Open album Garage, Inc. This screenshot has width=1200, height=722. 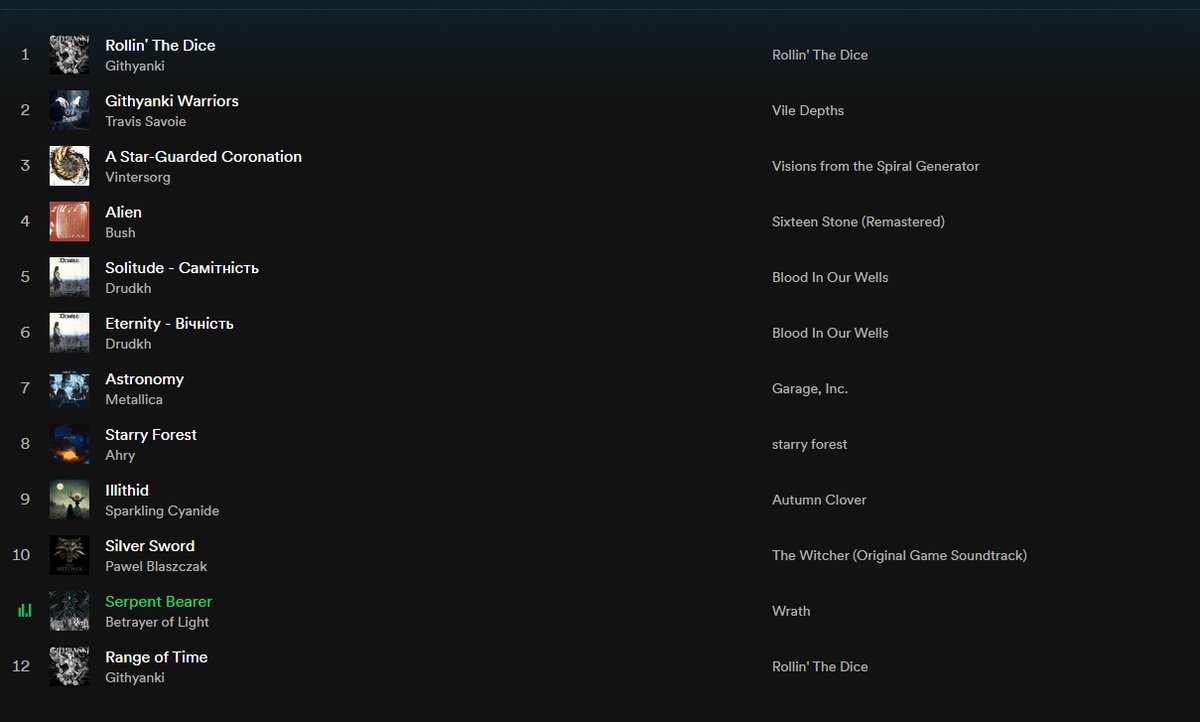click(810, 388)
